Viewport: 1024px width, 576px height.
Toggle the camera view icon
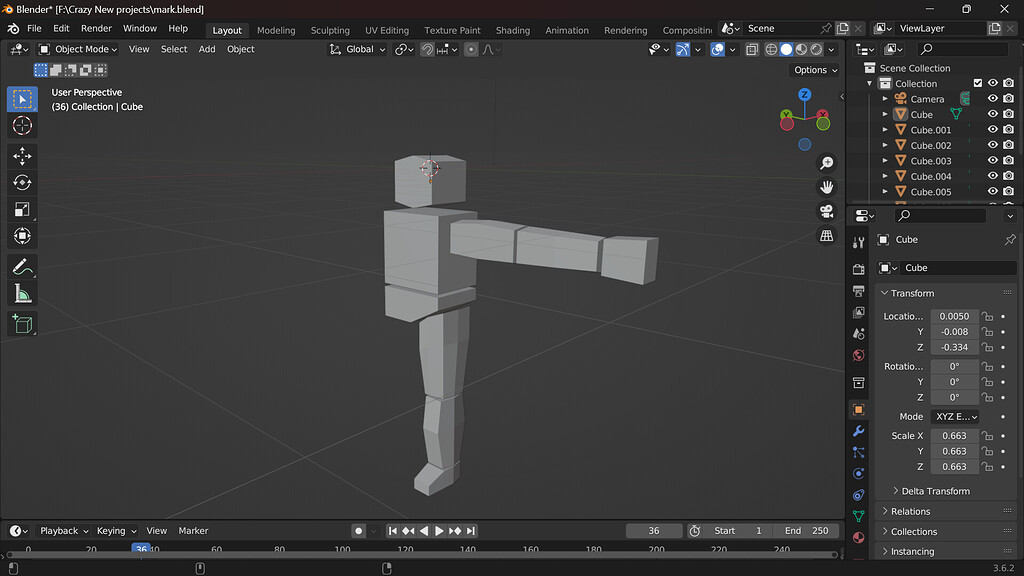pos(827,211)
